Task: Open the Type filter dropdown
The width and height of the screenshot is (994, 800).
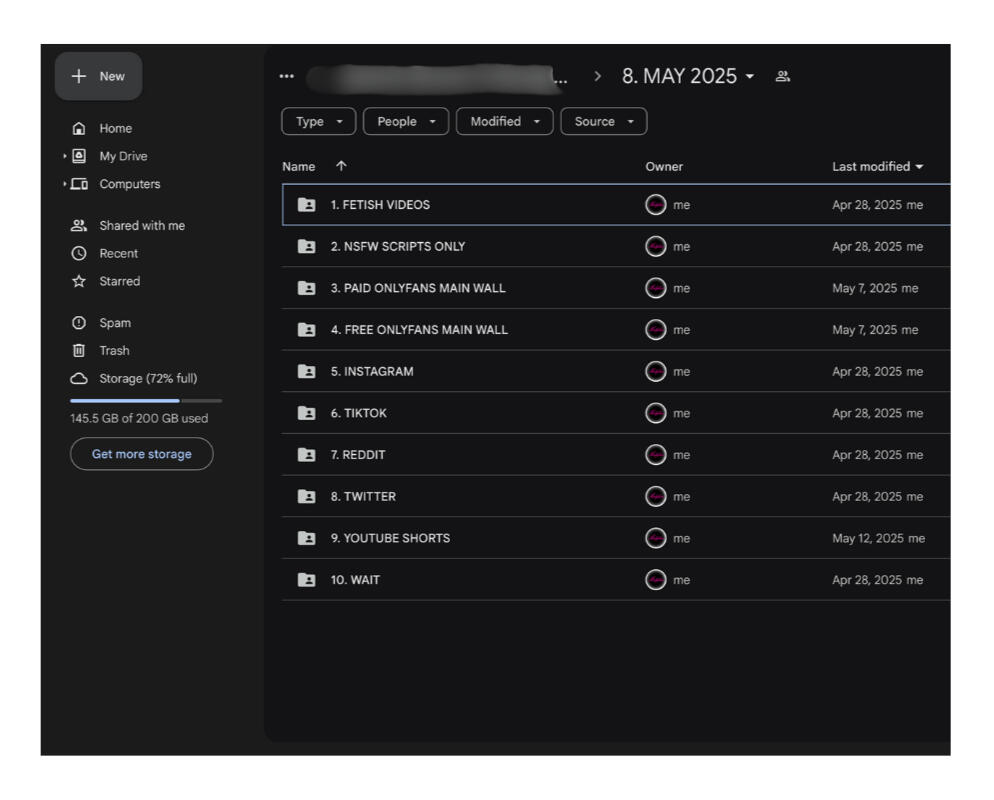Action: coord(319,121)
